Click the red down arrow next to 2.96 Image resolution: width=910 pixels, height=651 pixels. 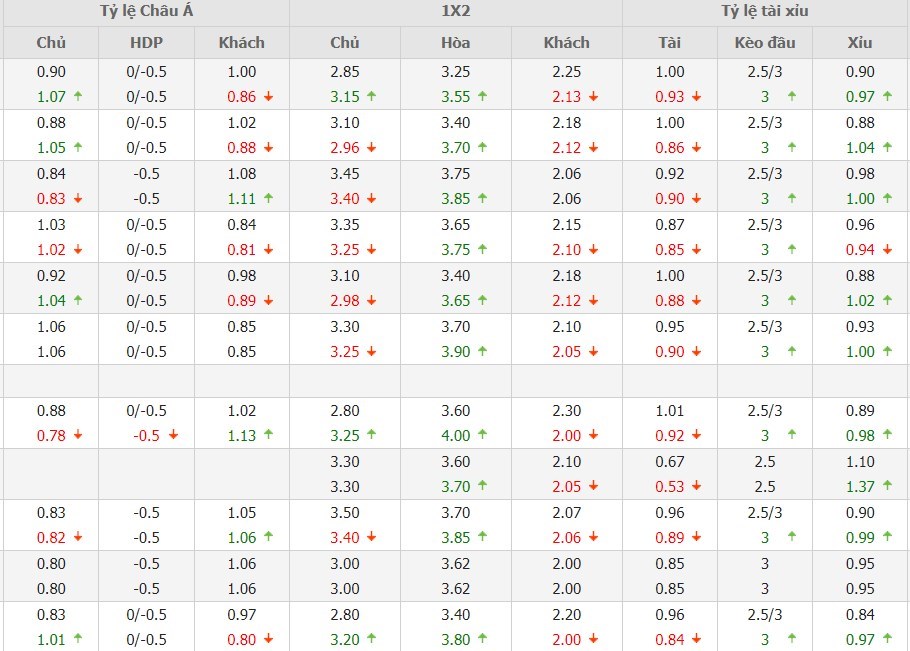371,148
